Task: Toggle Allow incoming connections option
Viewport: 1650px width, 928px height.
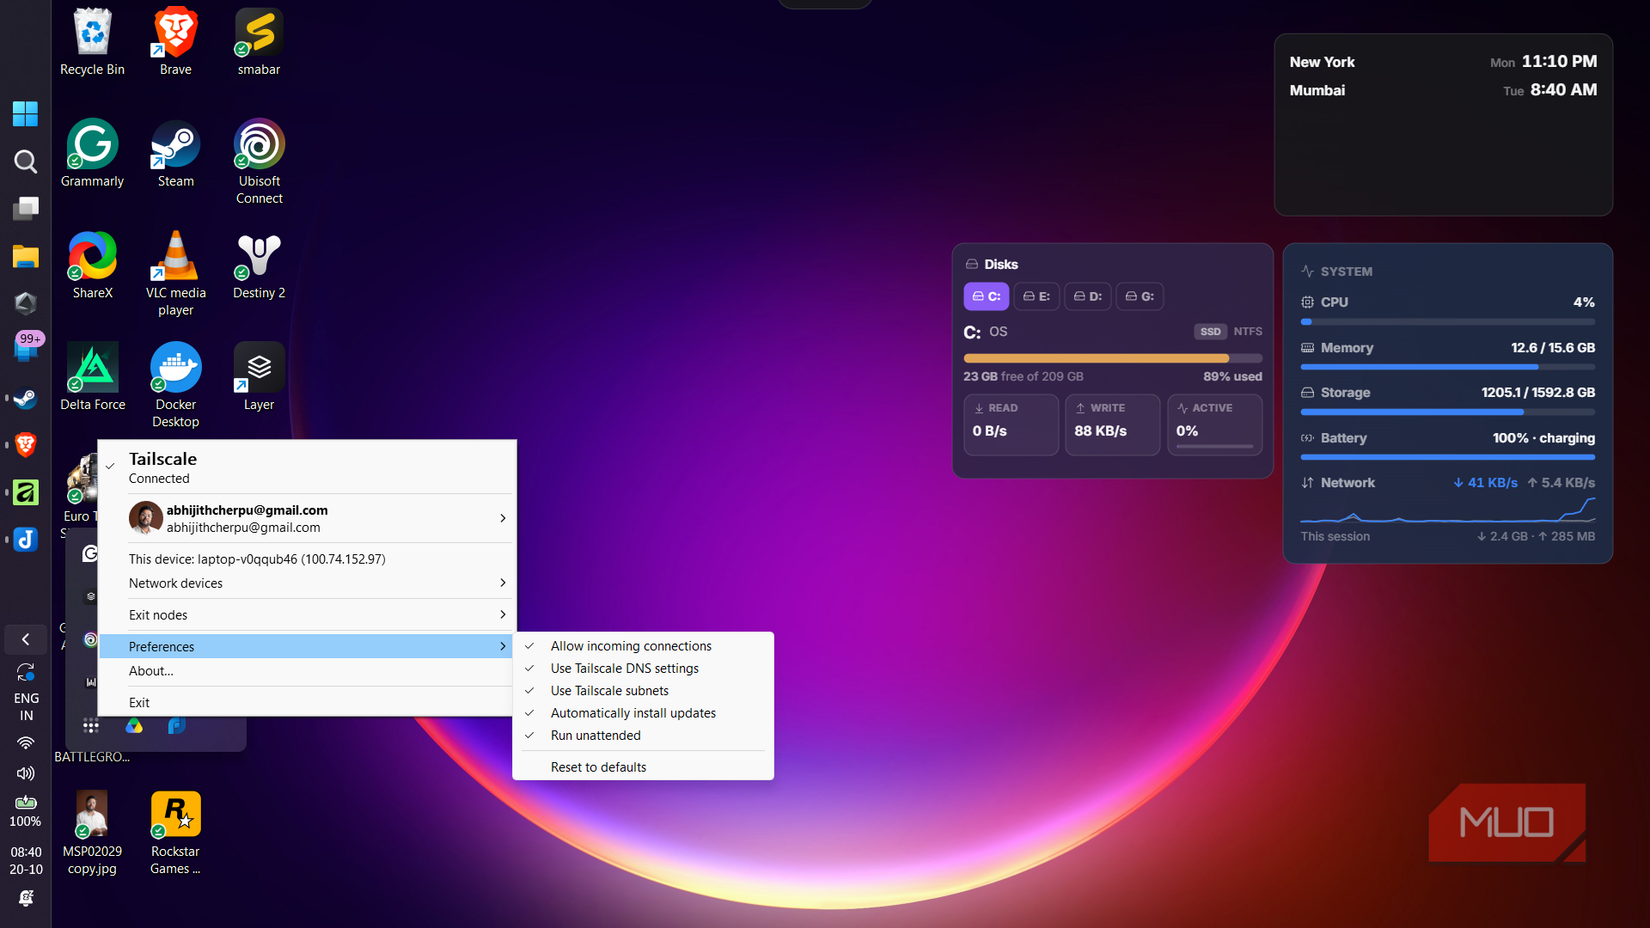Action: pyautogui.click(x=643, y=646)
